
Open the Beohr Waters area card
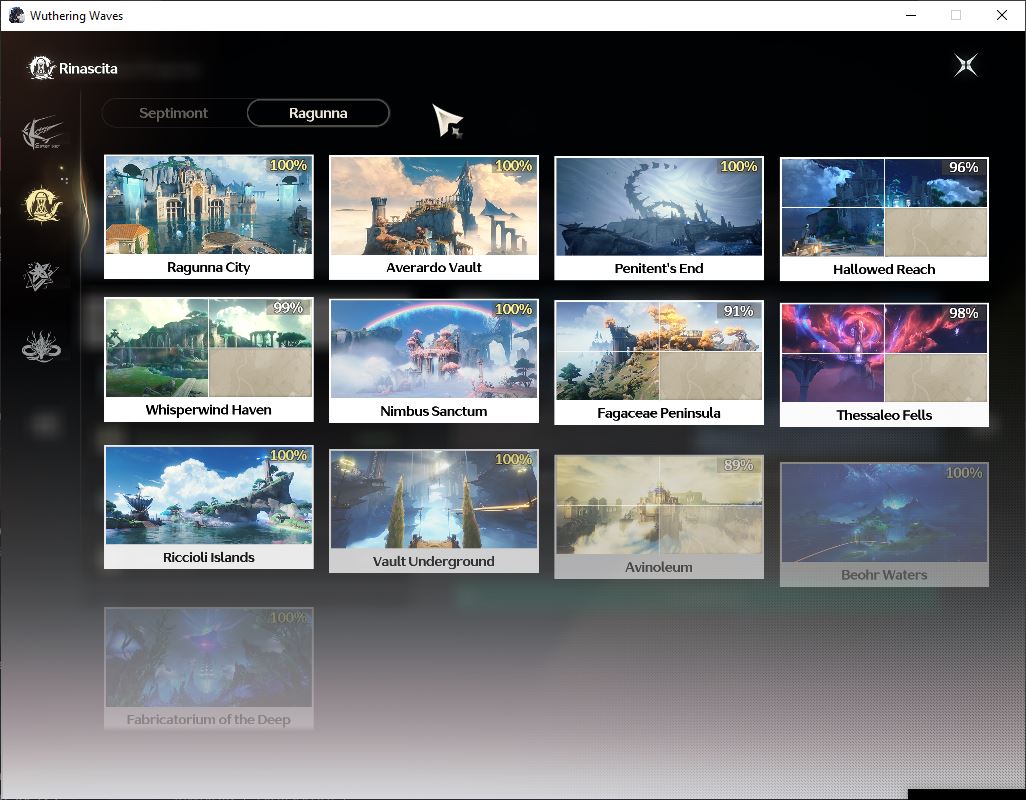[884, 525]
